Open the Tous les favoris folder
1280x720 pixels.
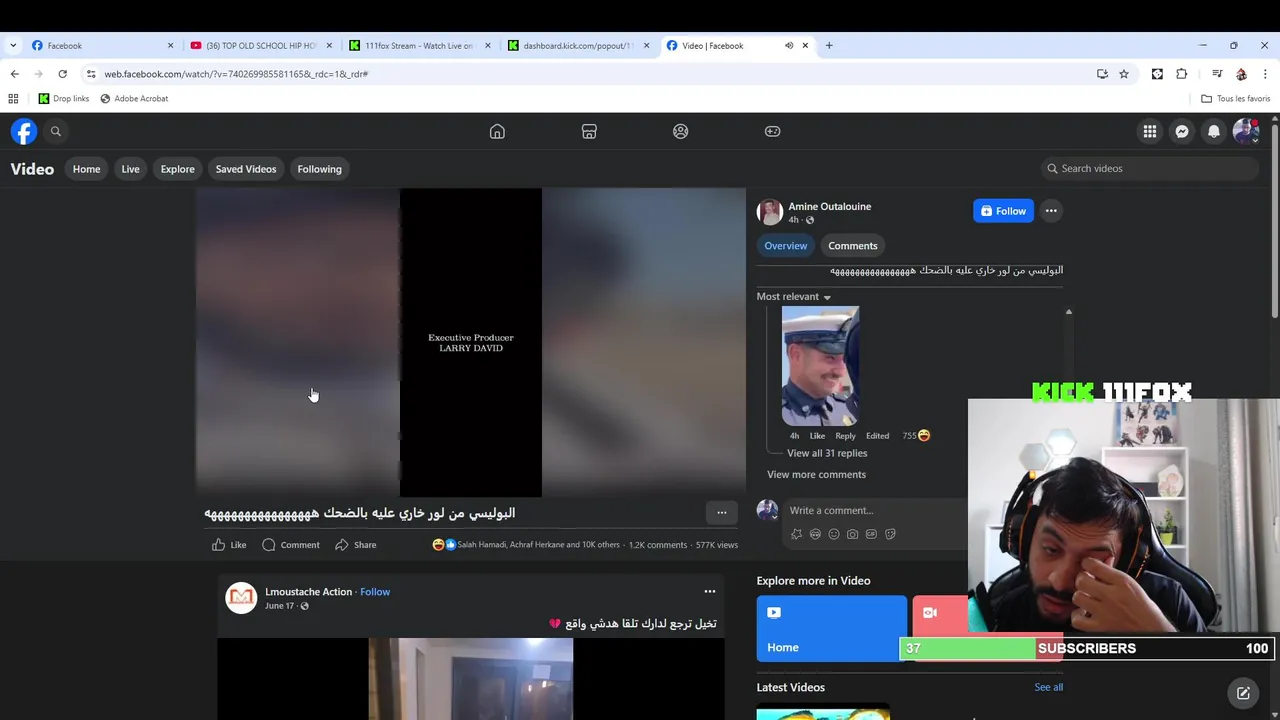pyautogui.click(x=1235, y=98)
